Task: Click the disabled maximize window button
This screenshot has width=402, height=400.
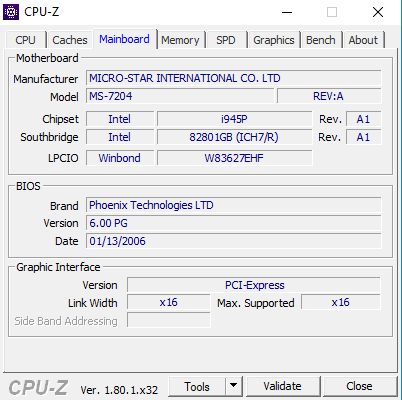Action: click(x=332, y=13)
